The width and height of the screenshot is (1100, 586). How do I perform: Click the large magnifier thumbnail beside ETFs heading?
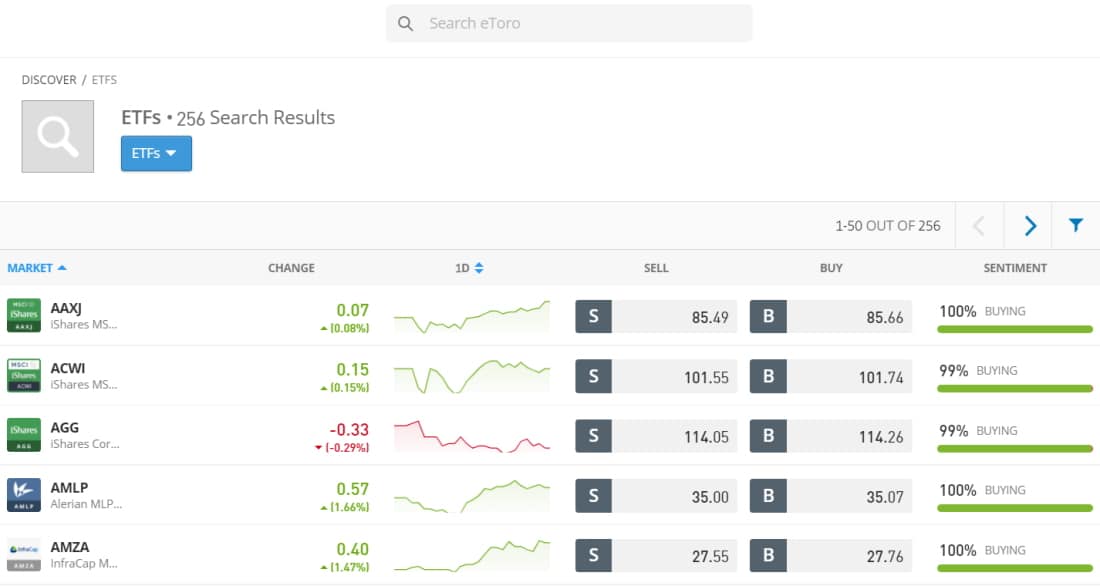pyautogui.click(x=58, y=136)
